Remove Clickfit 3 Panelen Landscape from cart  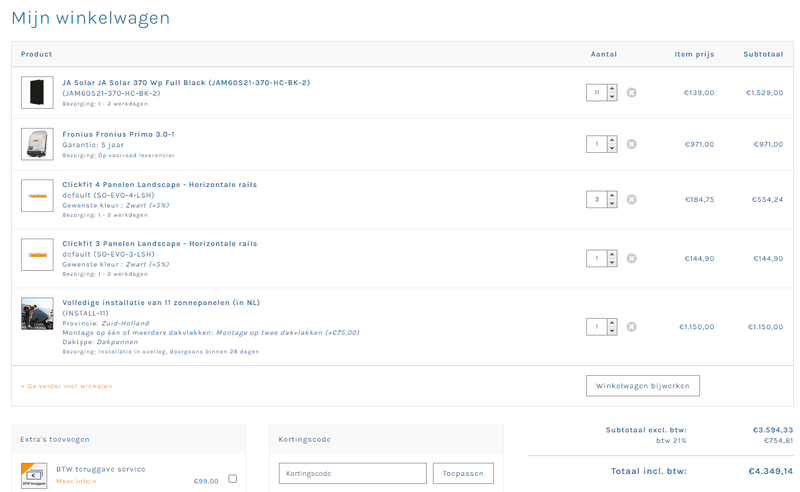[632, 258]
